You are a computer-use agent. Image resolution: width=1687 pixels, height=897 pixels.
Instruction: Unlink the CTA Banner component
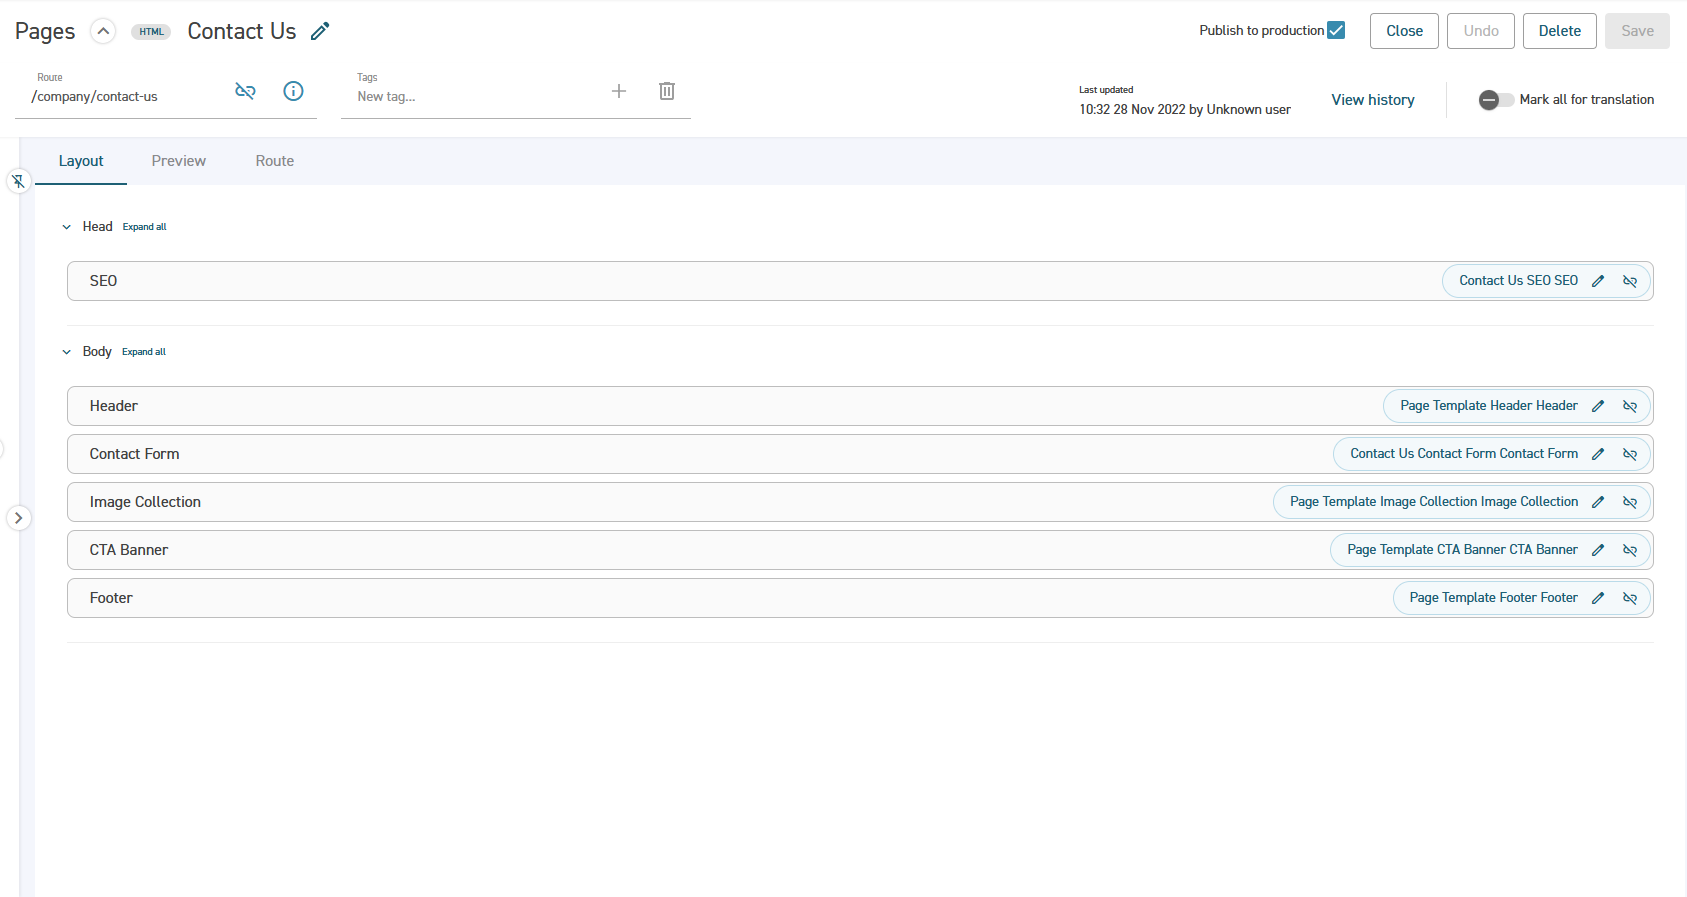click(1630, 550)
